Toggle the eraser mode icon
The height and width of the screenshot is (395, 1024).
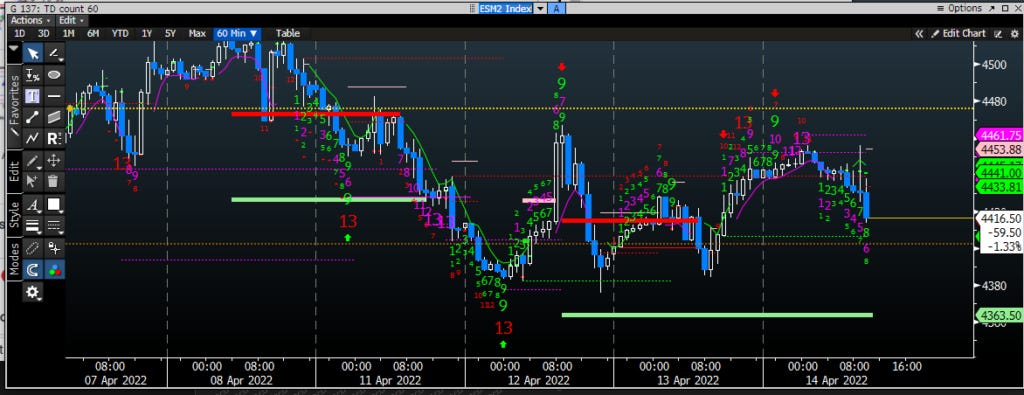[x=33, y=248]
